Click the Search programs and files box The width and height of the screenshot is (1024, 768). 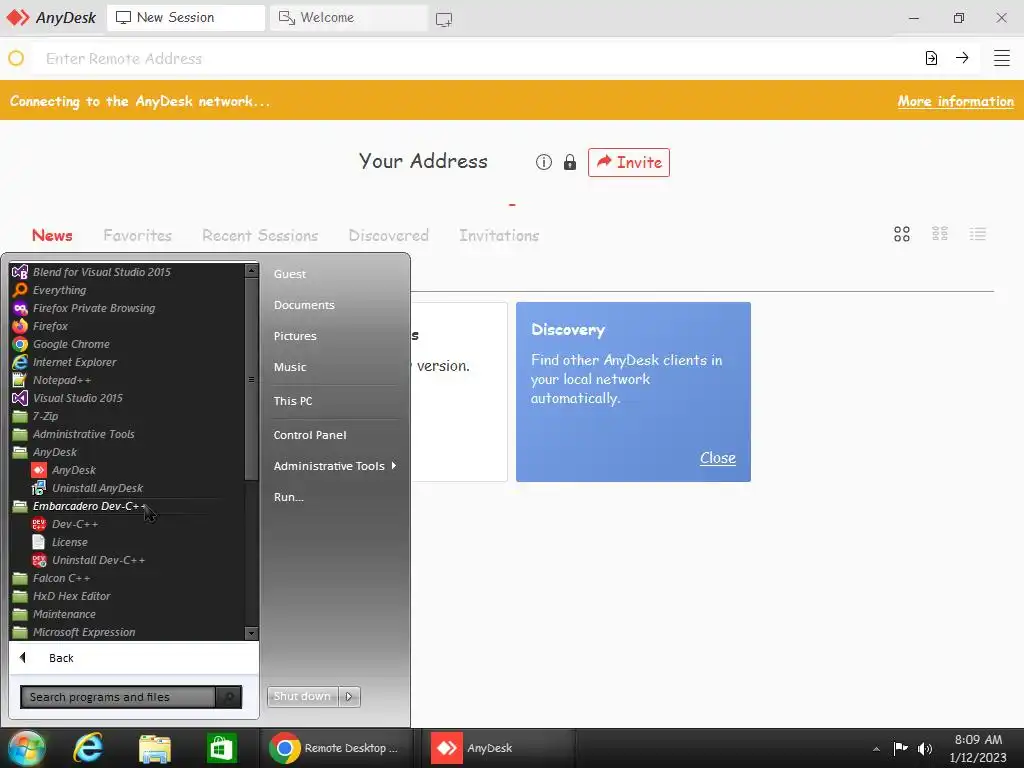(x=118, y=697)
